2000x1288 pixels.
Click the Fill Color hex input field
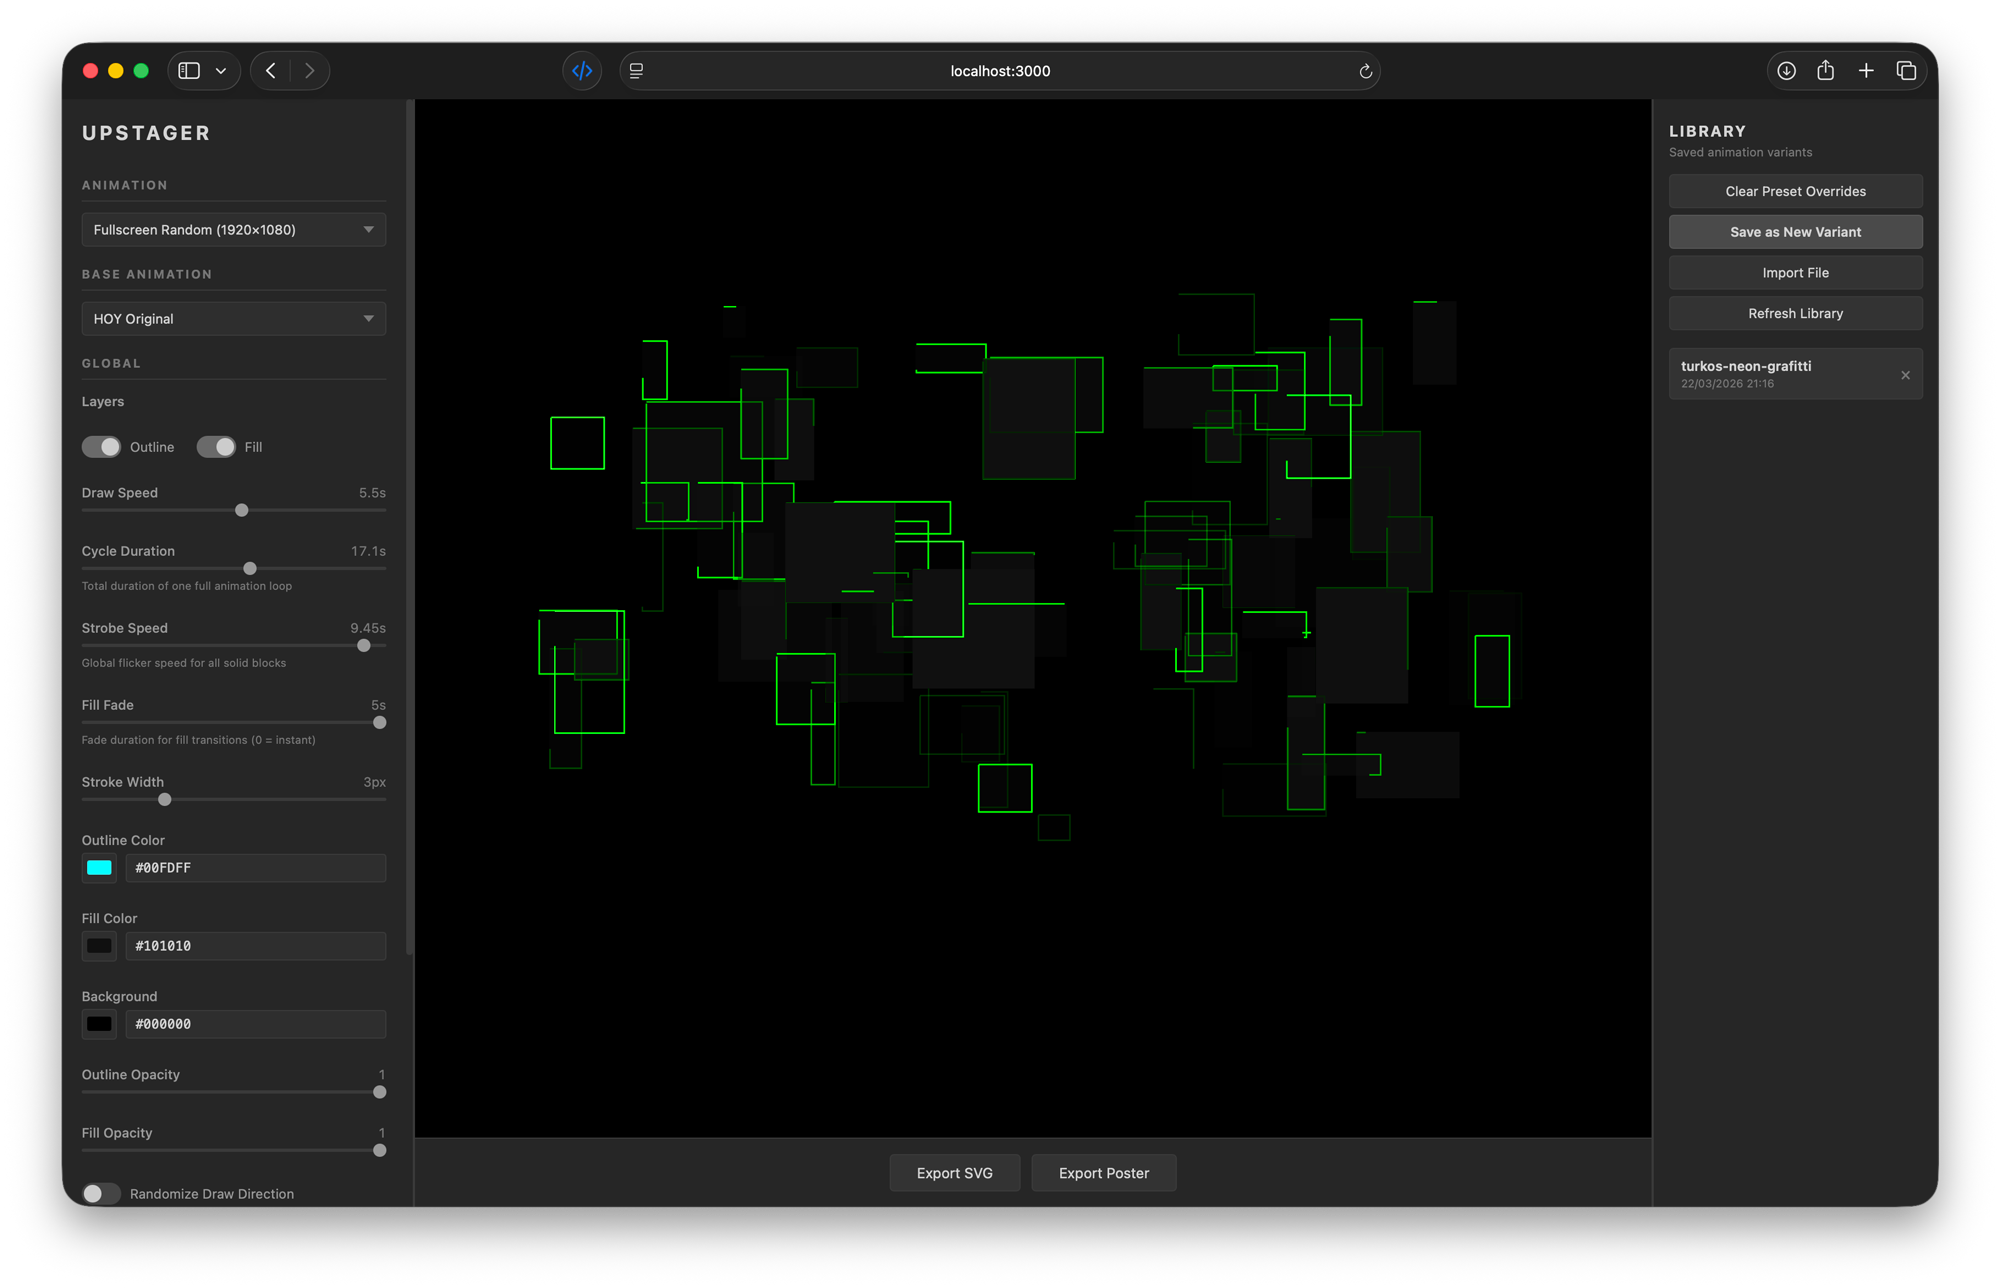click(255, 946)
